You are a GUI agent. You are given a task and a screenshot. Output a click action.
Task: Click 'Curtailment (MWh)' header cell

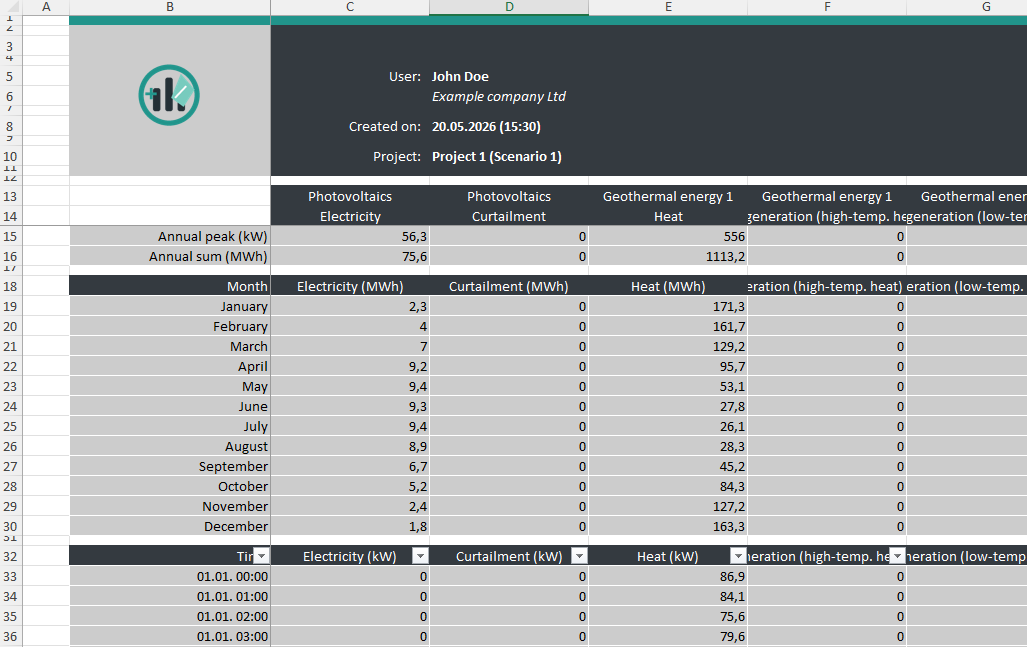pyautogui.click(x=509, y=286)
